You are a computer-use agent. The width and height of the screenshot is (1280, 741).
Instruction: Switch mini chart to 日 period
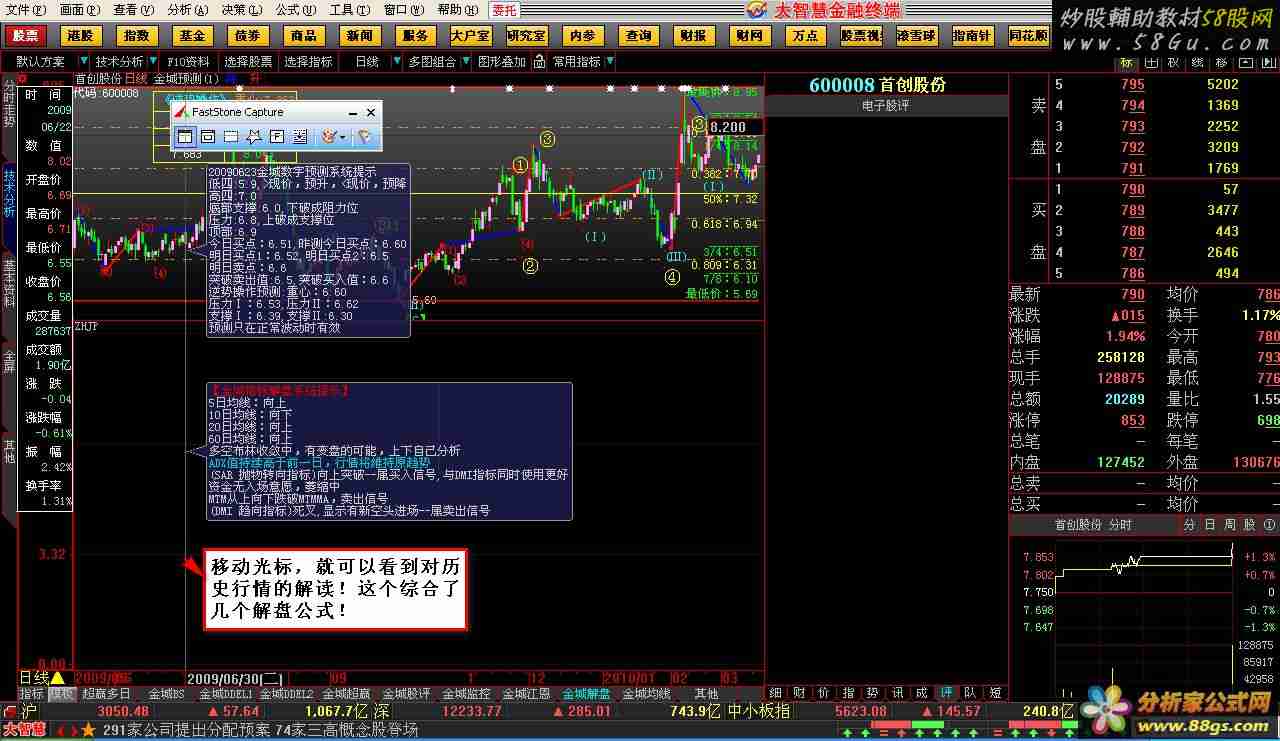coord(1209,524)
